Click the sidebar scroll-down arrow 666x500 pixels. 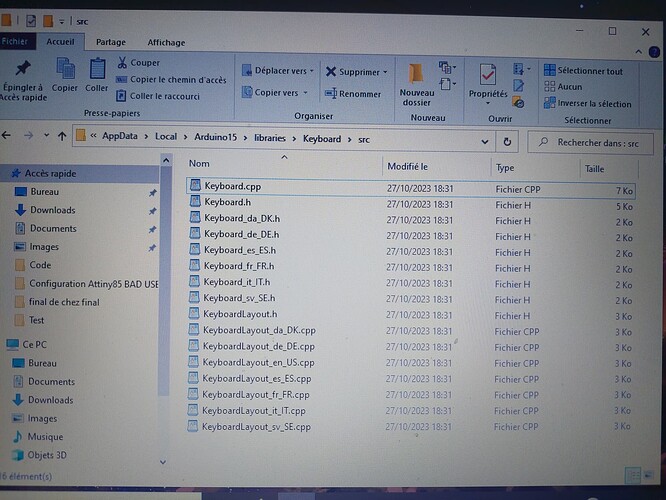pos(163,462)
